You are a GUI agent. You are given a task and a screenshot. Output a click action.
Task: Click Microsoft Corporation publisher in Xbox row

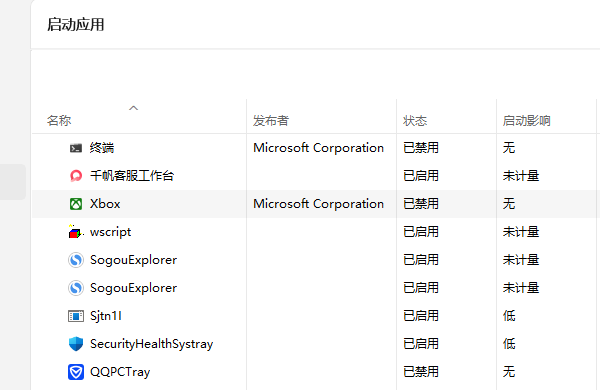click(x=318, y=204)
